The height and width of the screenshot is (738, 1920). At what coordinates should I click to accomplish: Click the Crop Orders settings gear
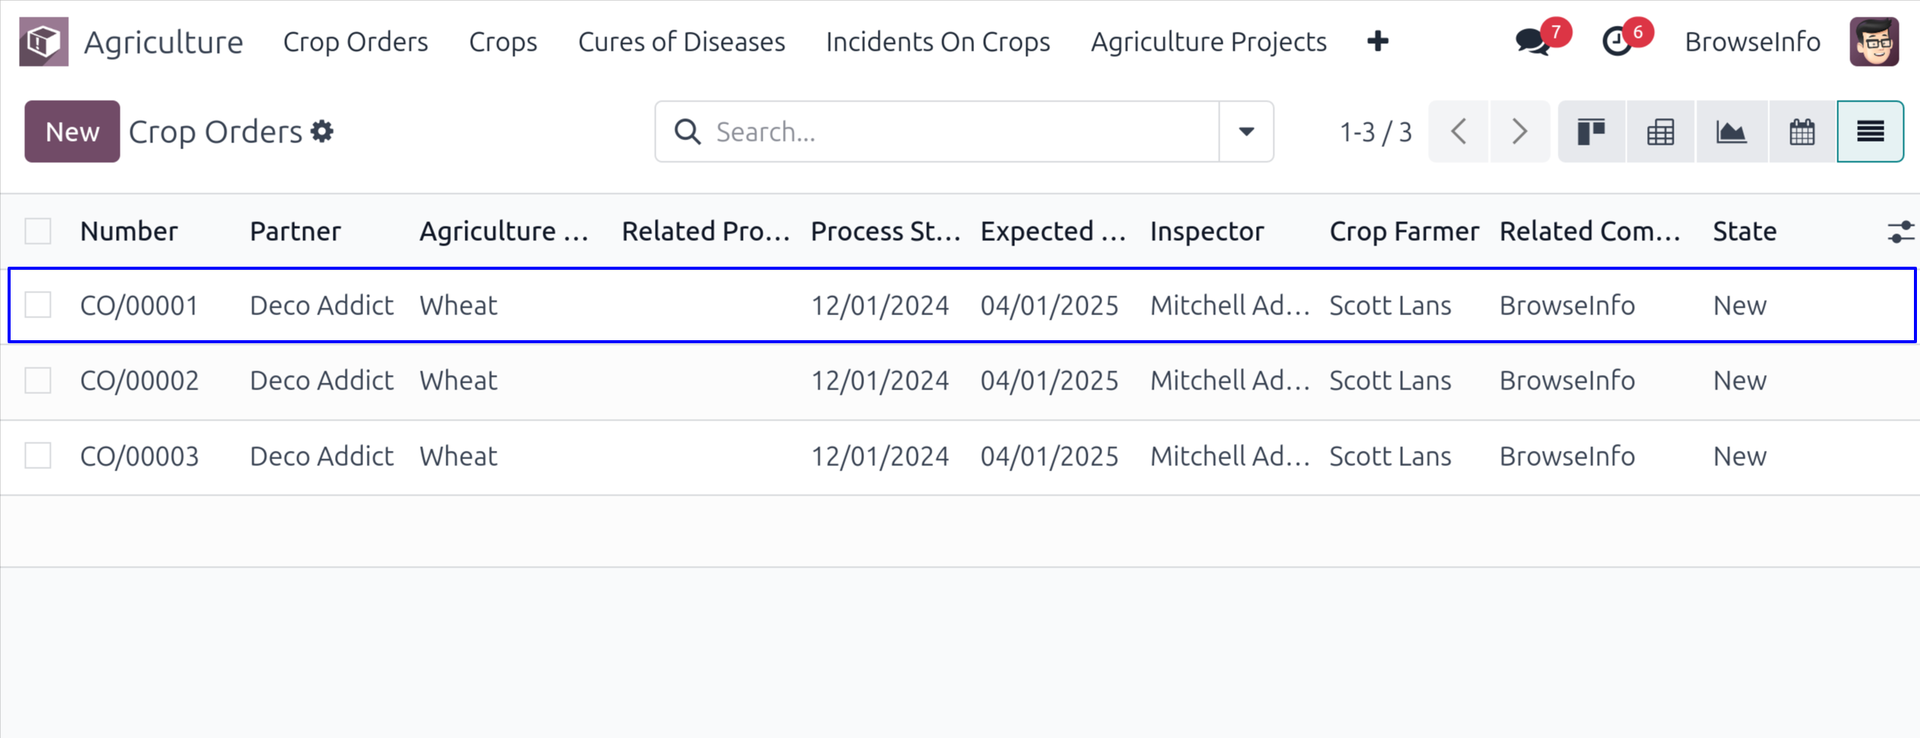[x=322, y=132]
